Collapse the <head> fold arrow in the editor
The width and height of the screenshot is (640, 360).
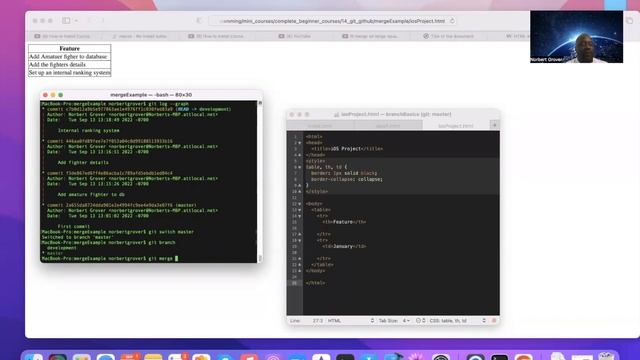coord(300,143)
